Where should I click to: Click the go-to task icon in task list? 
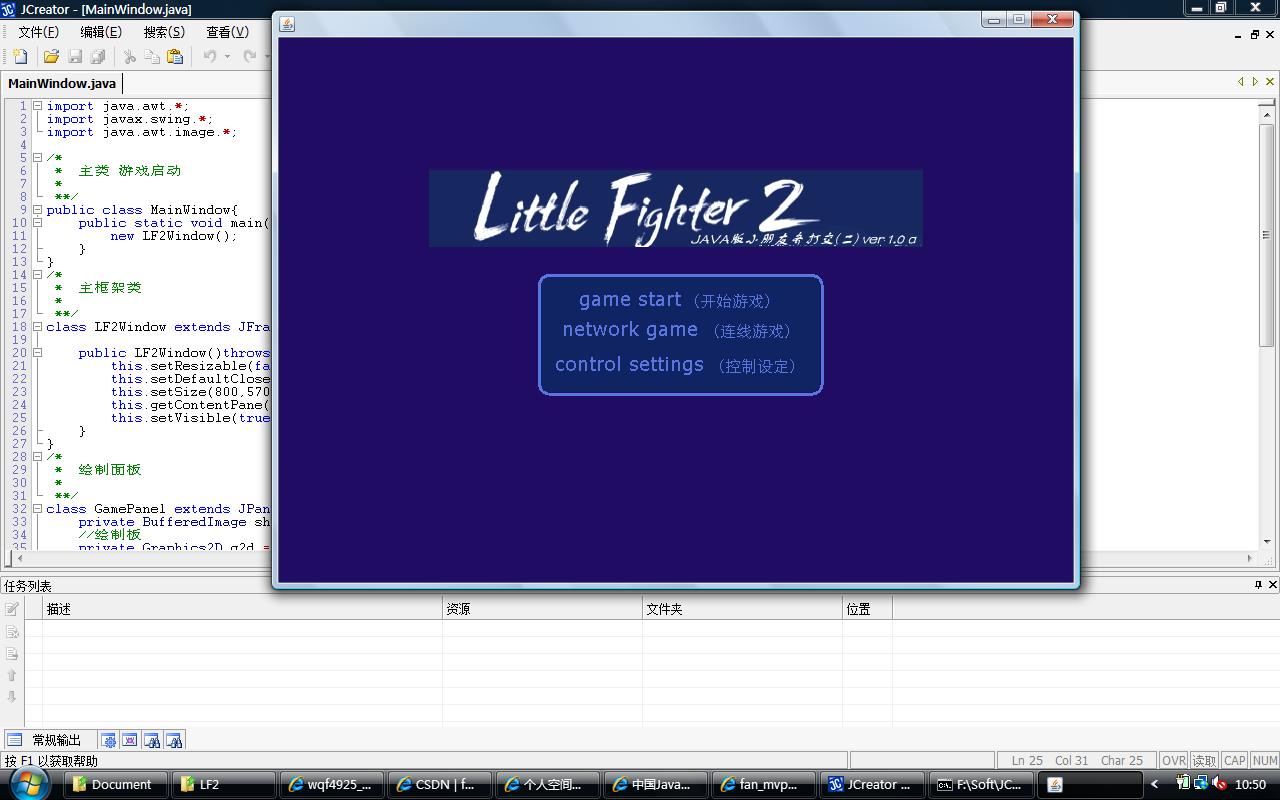(x=12, y=654)
